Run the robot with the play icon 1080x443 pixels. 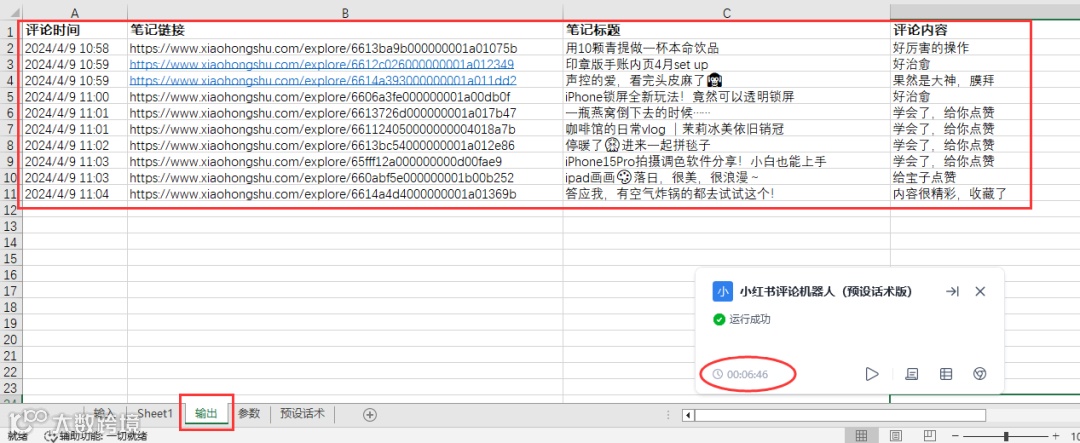coord(872,374)
